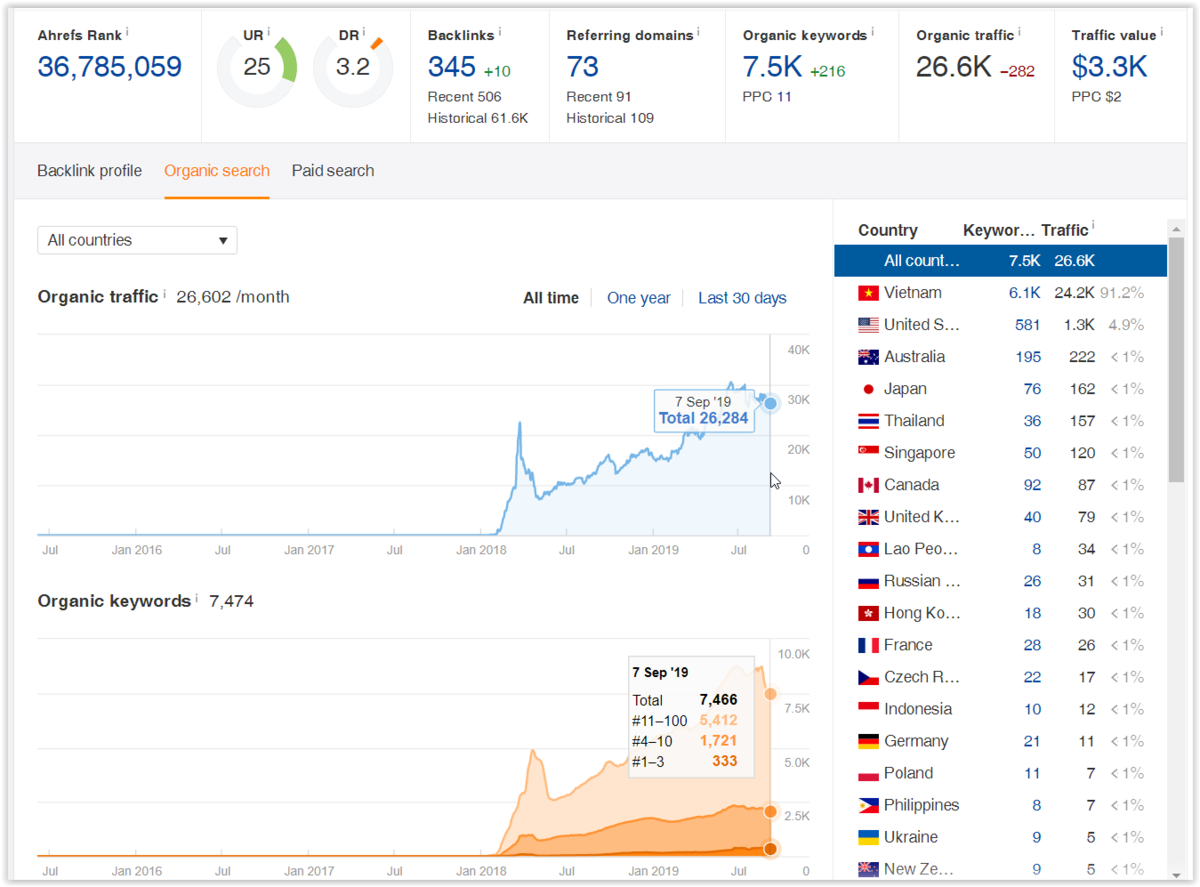The height and width of the screenshot is (887, 1200).
Task: Open the 345 backlinks report
Action: [452, 67]
